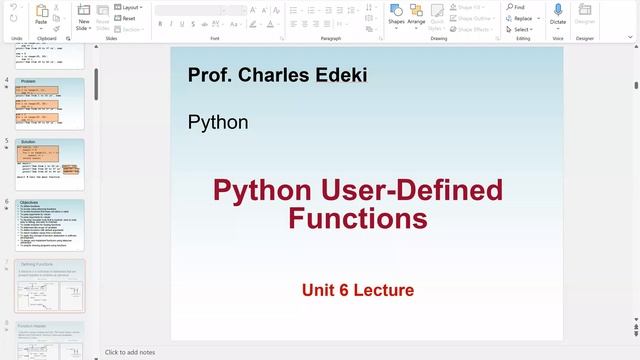Click the Undo arrow icon
Image resolution: width=640 pixels, height=360 pixels.
[13, 7]
